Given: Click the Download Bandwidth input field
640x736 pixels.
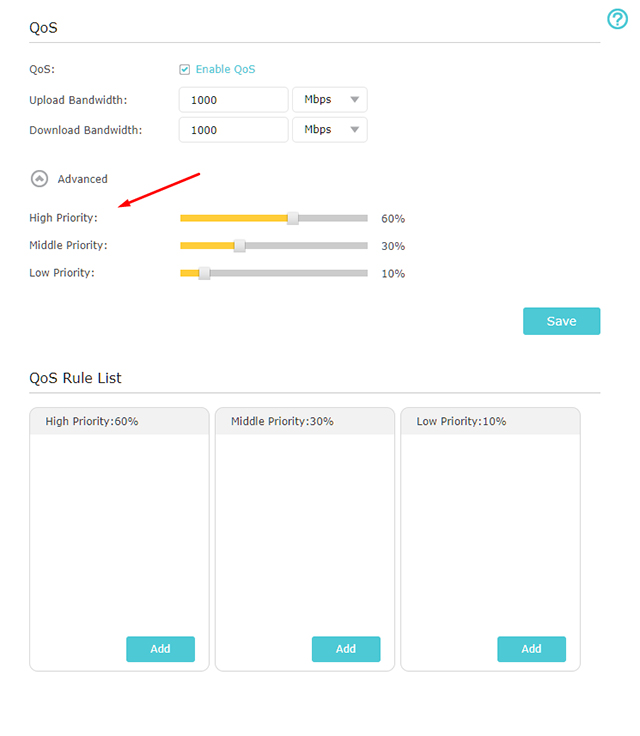Looking at the screenshot, I should [x=233, y=130].
